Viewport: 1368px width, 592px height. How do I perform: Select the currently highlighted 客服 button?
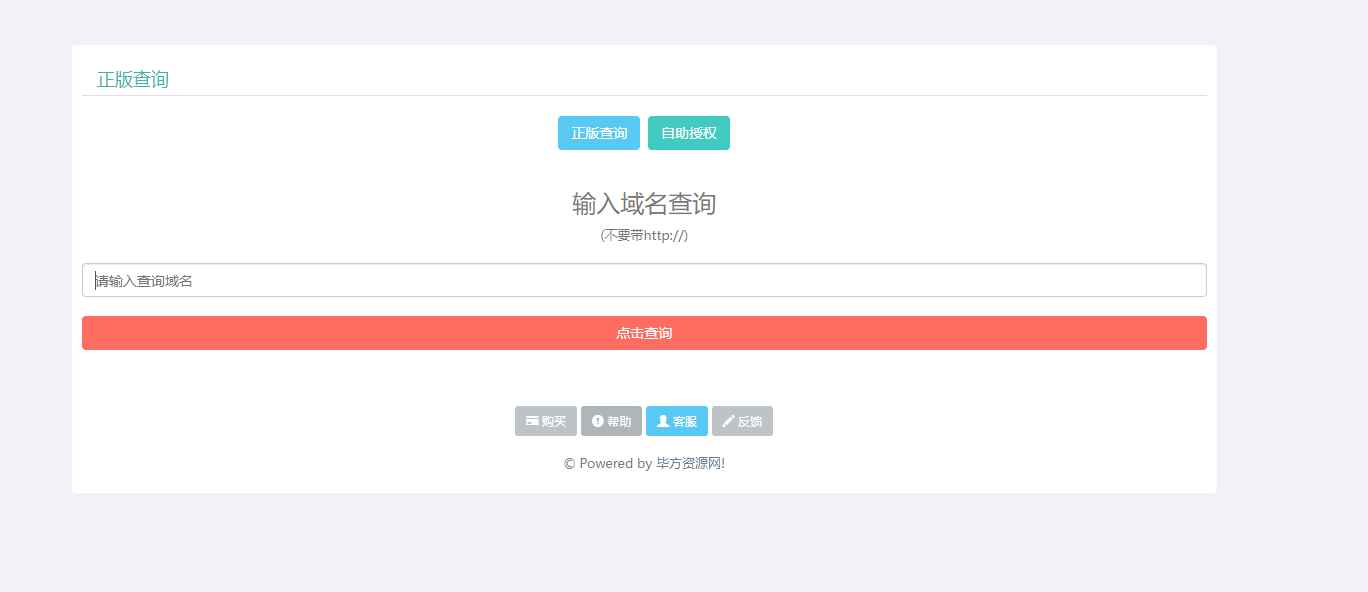coord(677,420)
